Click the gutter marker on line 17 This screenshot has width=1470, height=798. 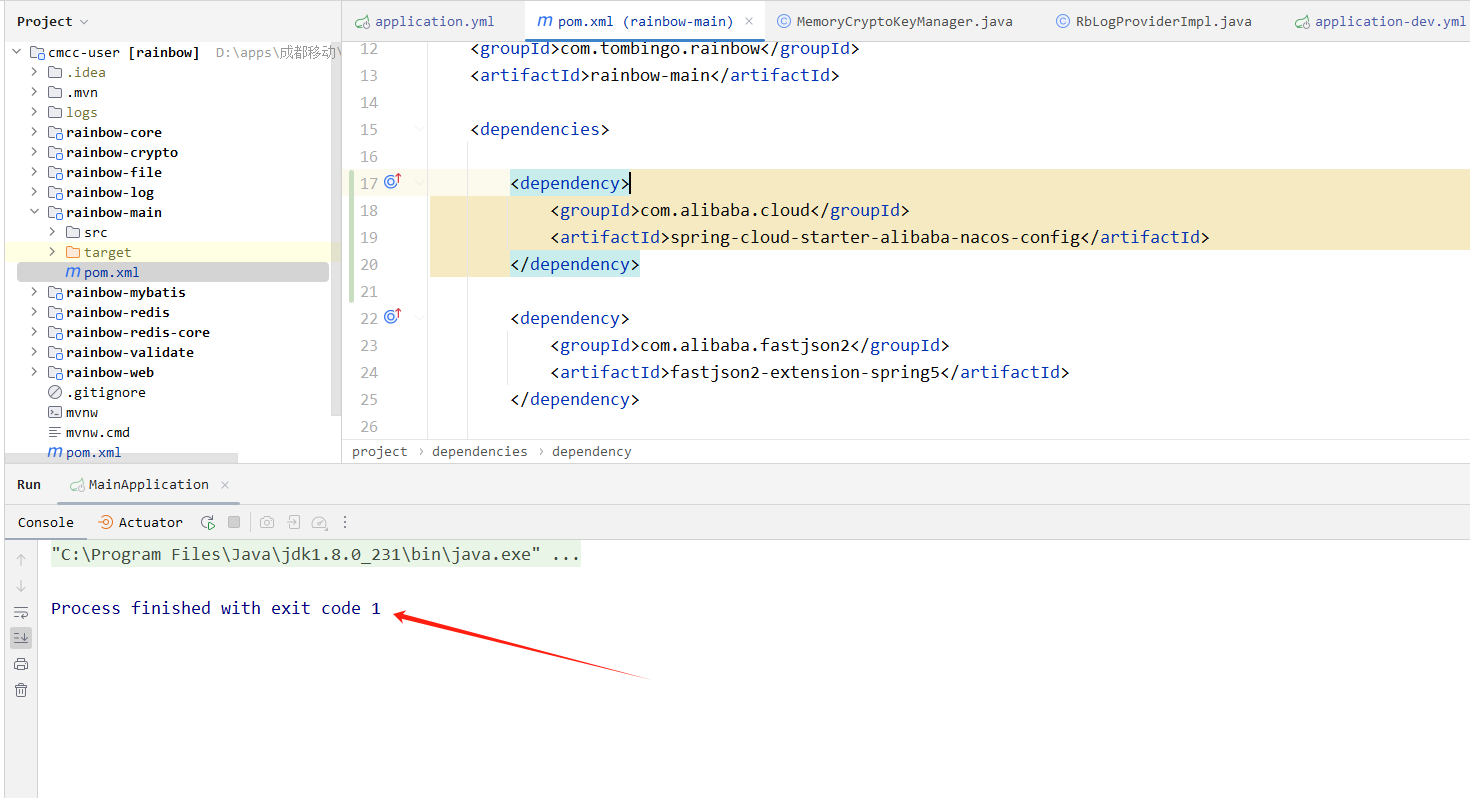[x=392, y=181]
